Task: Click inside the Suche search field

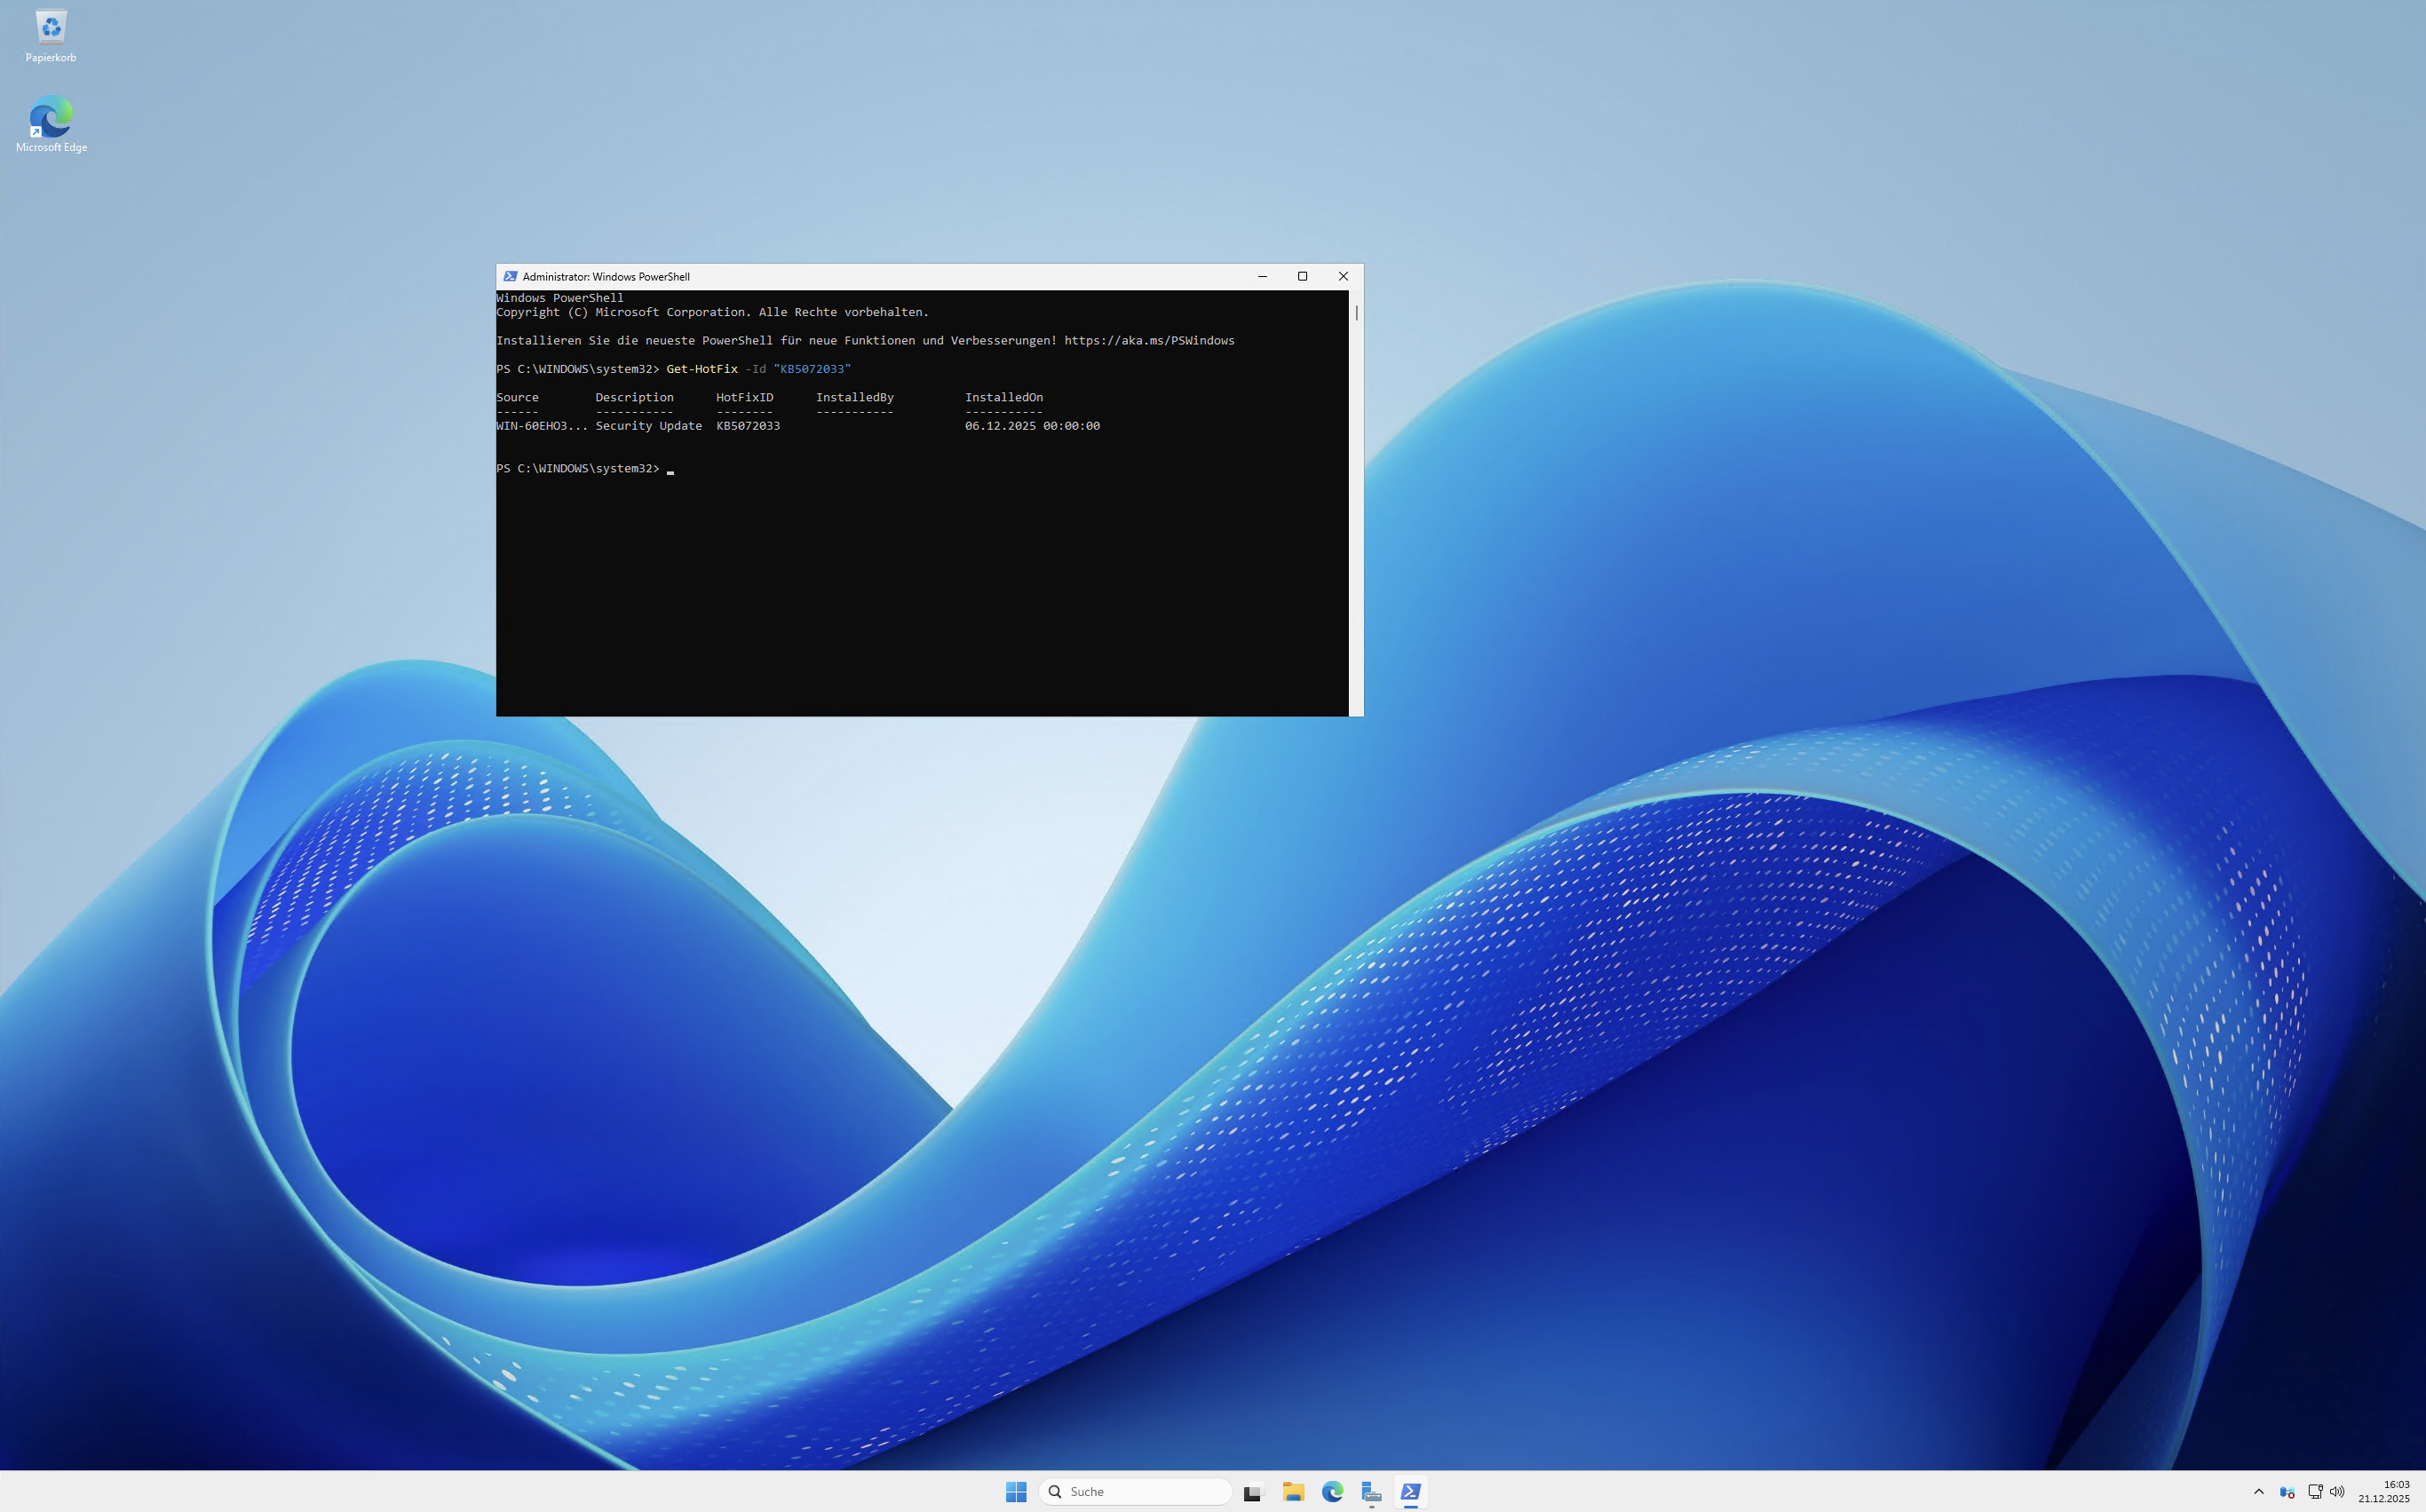Action: (x=1135, y=1491)
